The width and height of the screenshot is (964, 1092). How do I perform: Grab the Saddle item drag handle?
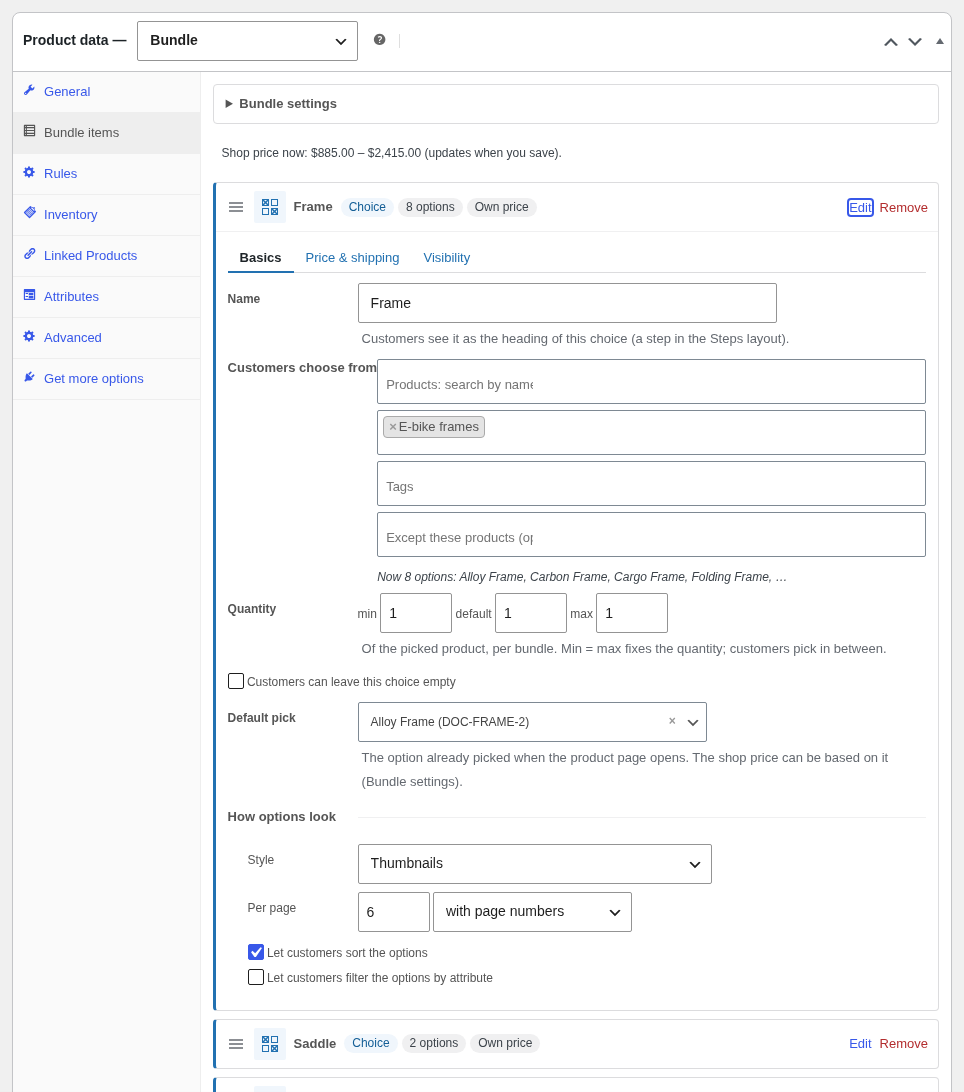point(236,1043)
